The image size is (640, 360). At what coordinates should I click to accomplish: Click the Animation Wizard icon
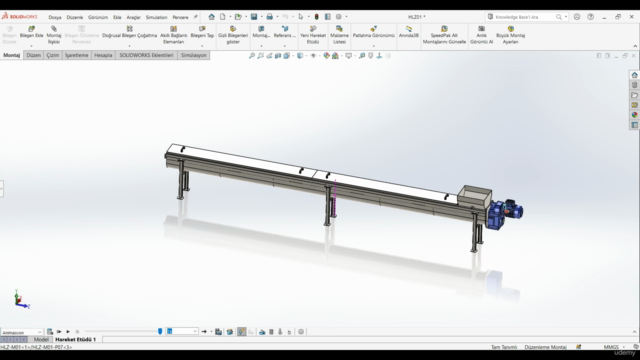230,332
